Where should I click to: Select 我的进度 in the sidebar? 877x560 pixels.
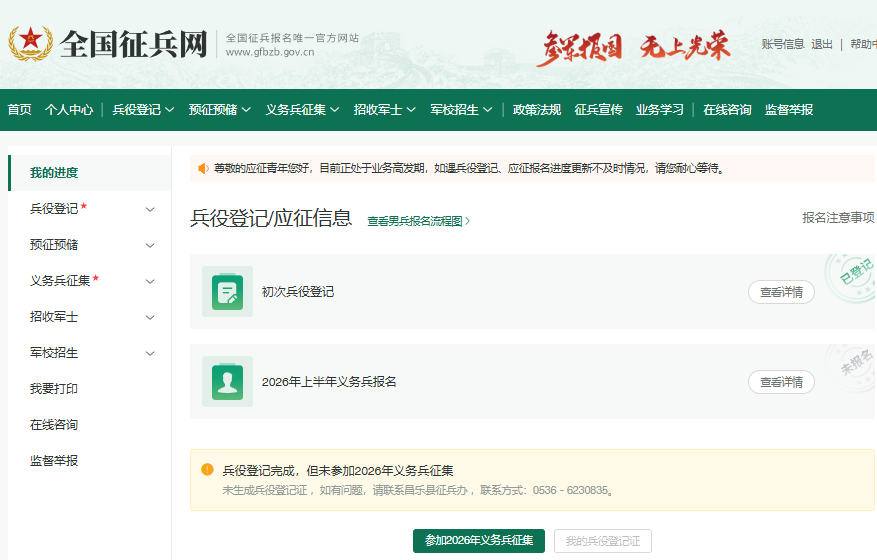click(54, 173)
